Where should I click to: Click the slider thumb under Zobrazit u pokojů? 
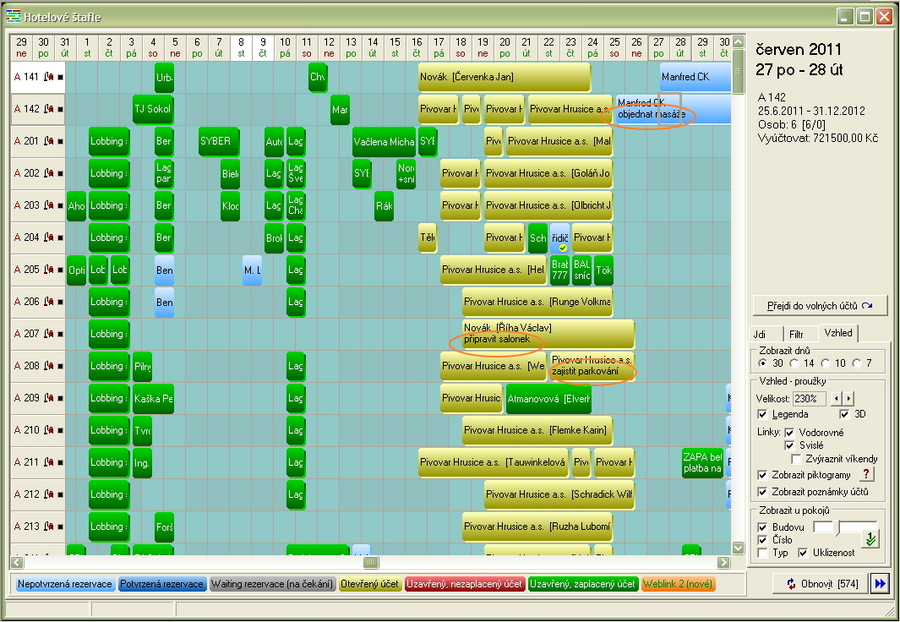(835, 527)
